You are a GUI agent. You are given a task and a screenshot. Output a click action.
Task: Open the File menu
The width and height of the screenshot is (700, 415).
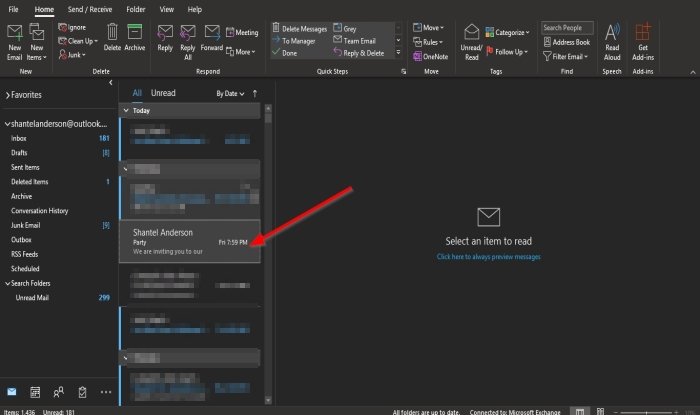pyautogui.click(x=14, y=9)
